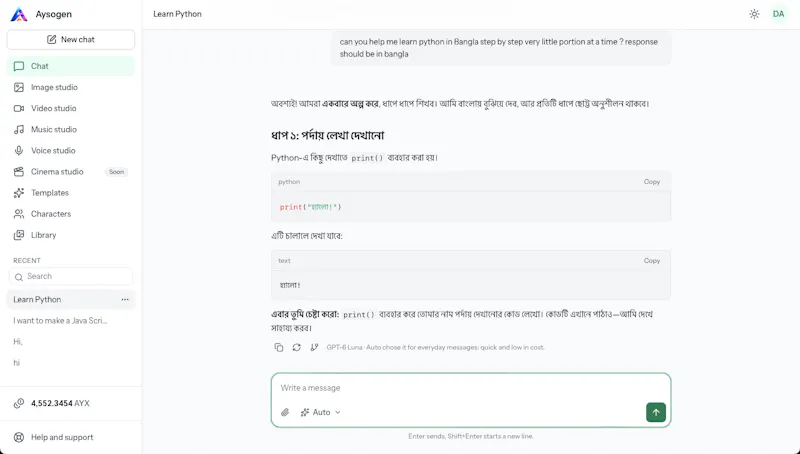The height and width of the screenshot is (454, 800).
Task: Click the New chat pencil icon
Action: click(52, 40)
